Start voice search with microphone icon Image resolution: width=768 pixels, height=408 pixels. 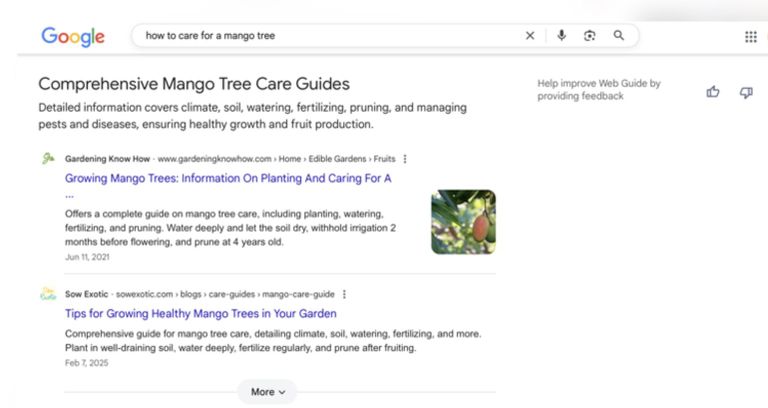click(x=561, y=36)
